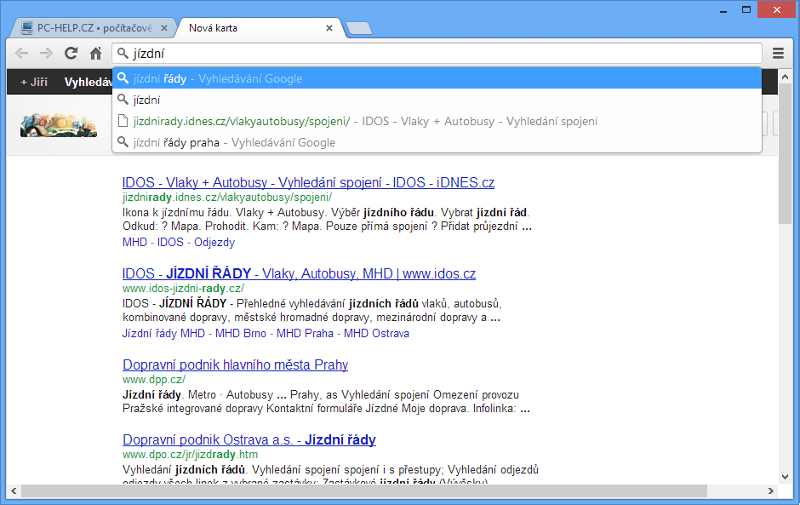Click the forward navigation arrow
This screenshot has height=505, width=800.
(46, 54)
